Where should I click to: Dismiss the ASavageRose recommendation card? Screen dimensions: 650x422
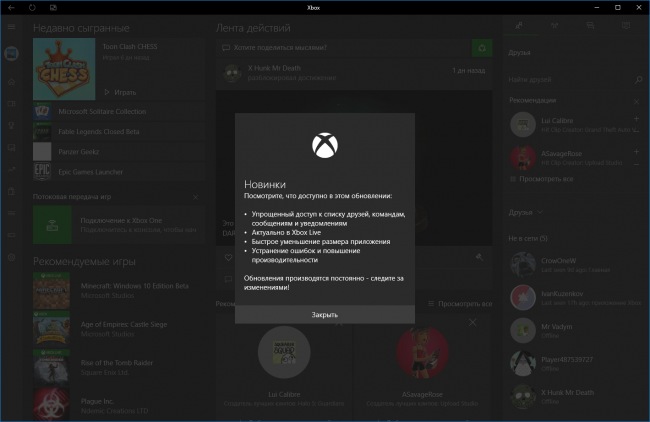pyautogui.click(x=473, y=322)
